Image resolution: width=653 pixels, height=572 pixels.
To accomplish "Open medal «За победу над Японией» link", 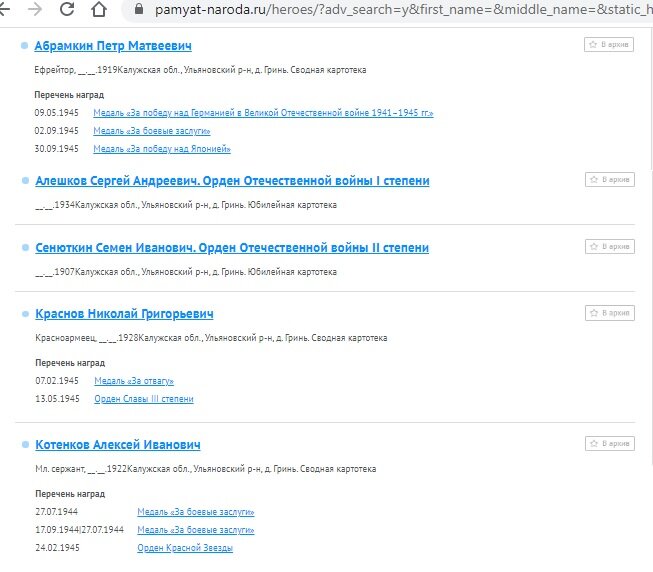I will [x=162, y=149].
